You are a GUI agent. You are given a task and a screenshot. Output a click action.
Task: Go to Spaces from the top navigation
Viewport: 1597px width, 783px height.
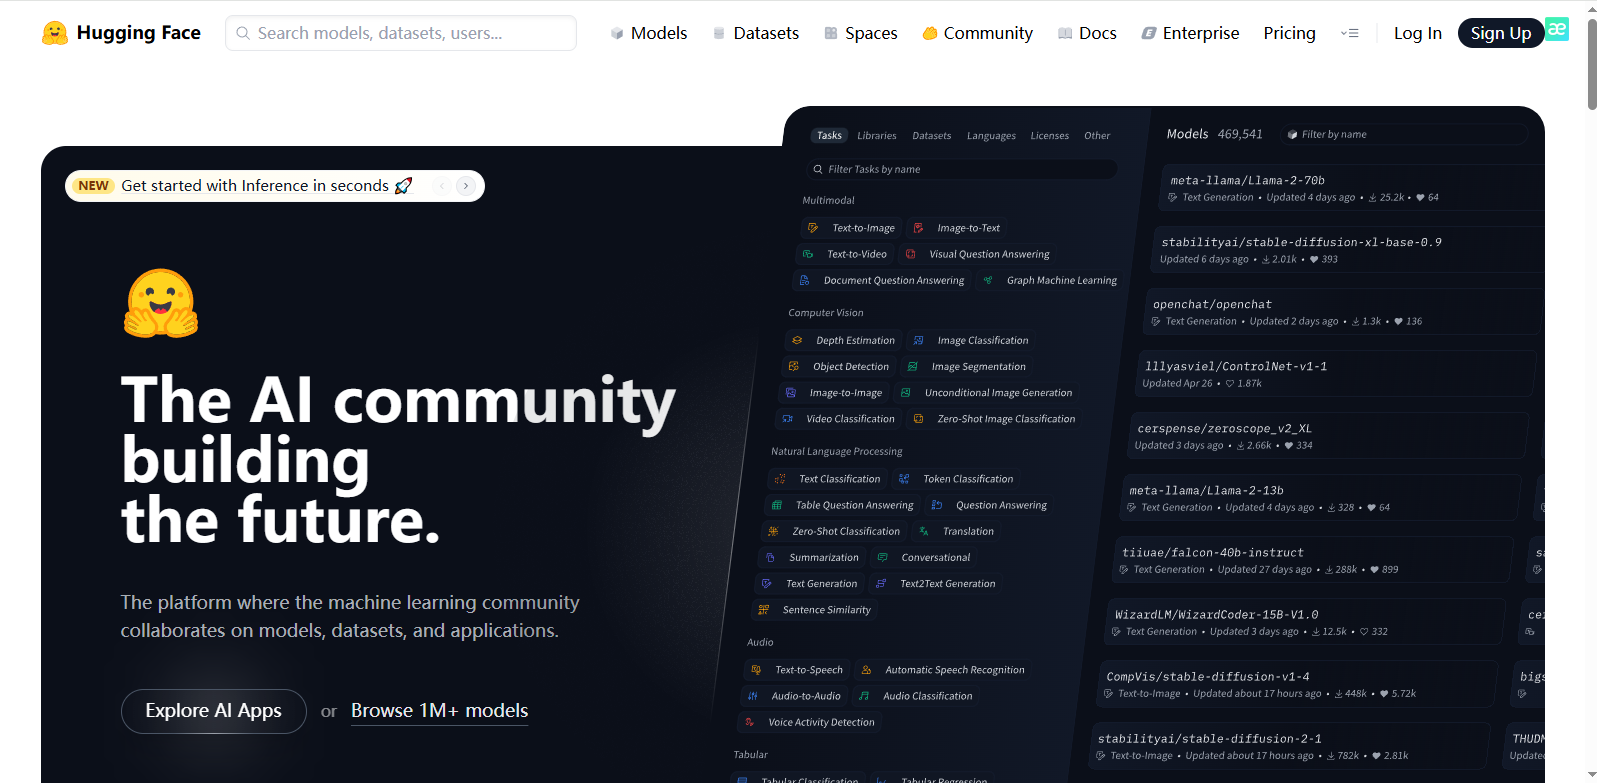click(860, 33)
